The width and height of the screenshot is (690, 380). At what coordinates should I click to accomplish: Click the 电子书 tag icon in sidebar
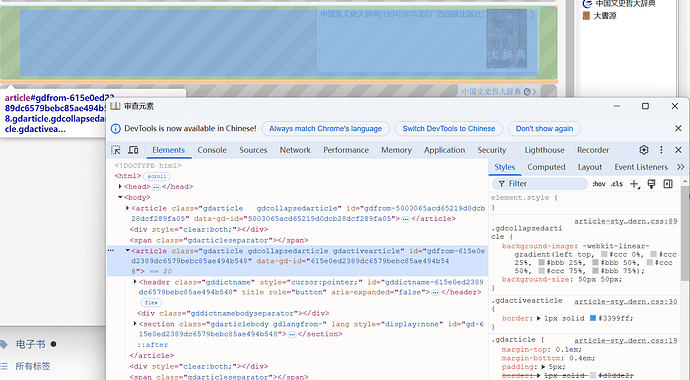pyautogui.click(x=4, y=344)
